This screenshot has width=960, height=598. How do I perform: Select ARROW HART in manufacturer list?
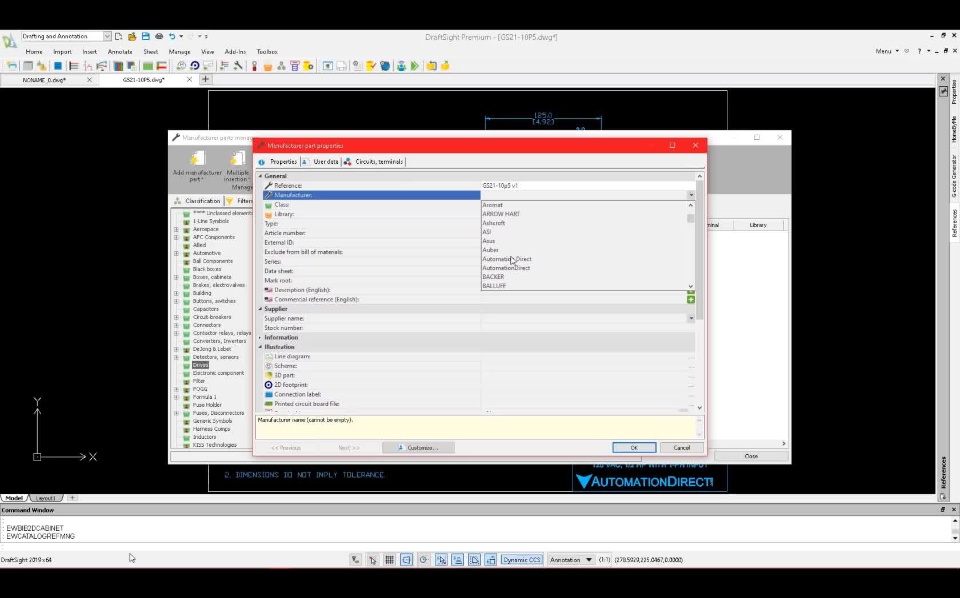tap(501, 214)
